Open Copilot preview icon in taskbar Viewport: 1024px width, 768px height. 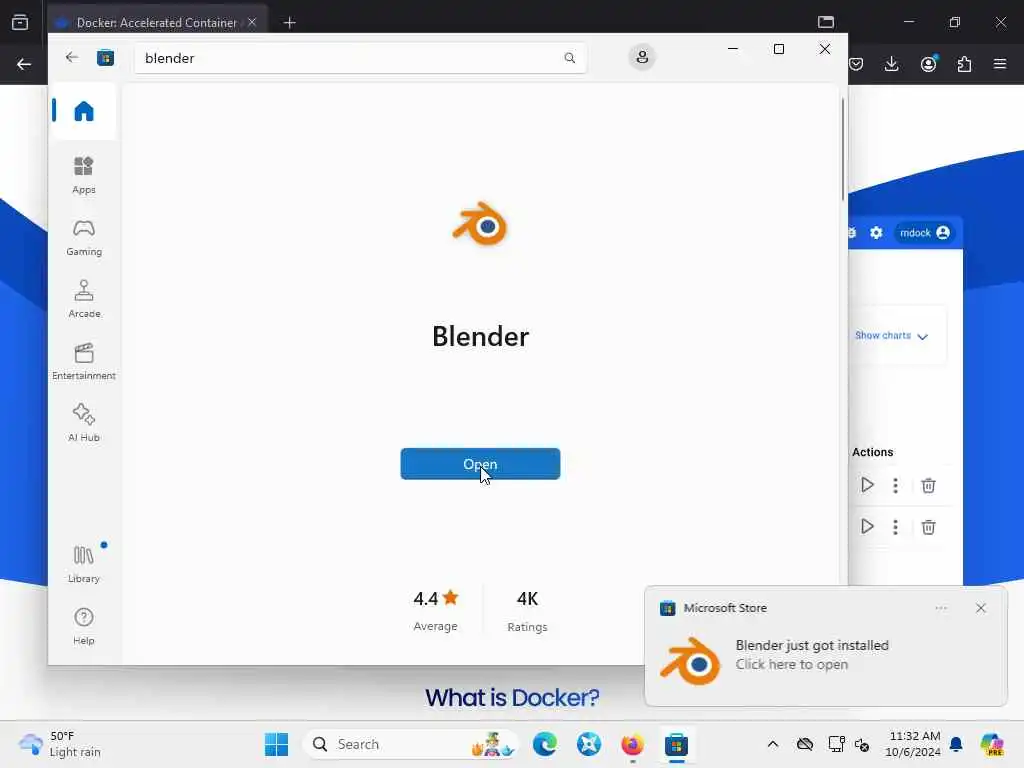[x=992, y=744]
